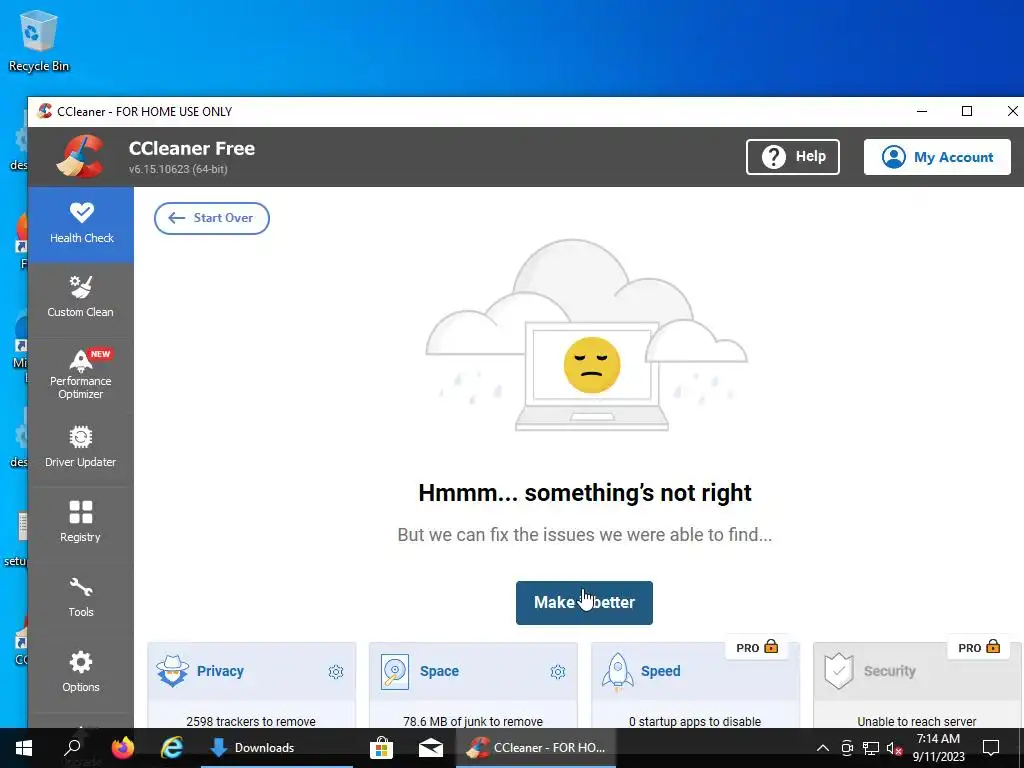Click the Privacy spy icon
Screen dimensions: 1024x768
(172, 671)
